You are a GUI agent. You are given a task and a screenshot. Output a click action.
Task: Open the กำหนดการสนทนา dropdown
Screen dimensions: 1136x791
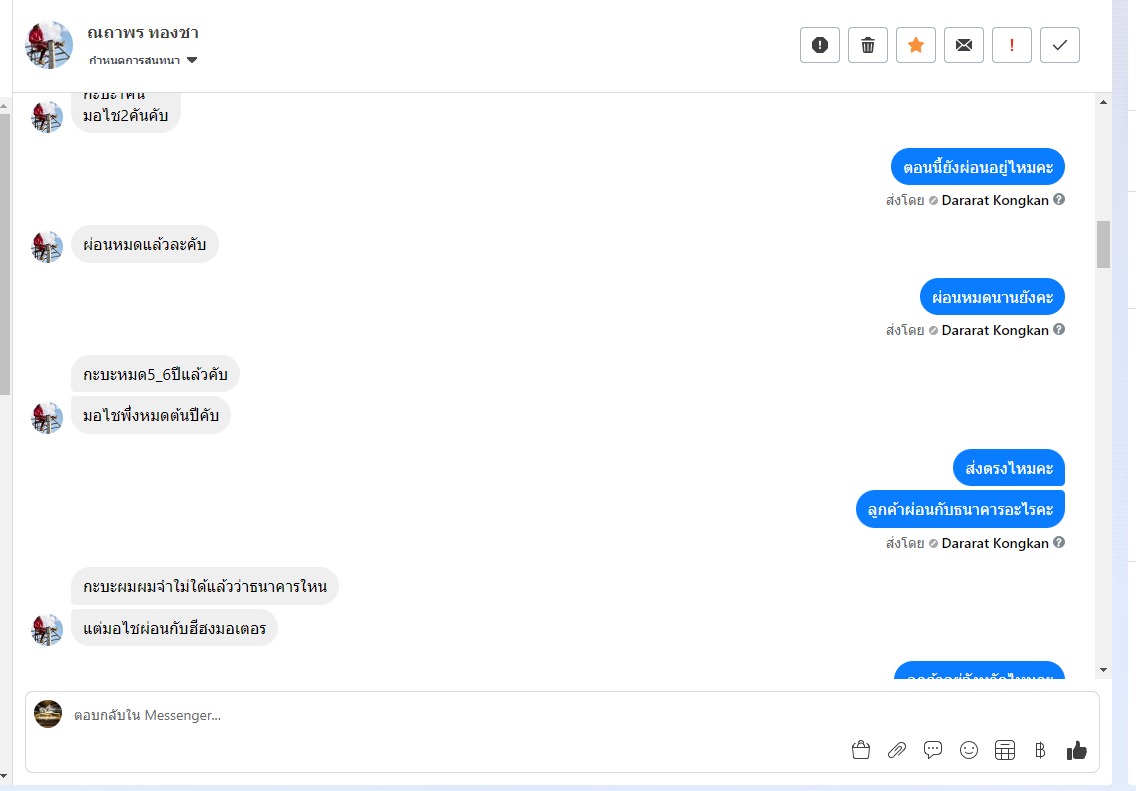(143, 60)
